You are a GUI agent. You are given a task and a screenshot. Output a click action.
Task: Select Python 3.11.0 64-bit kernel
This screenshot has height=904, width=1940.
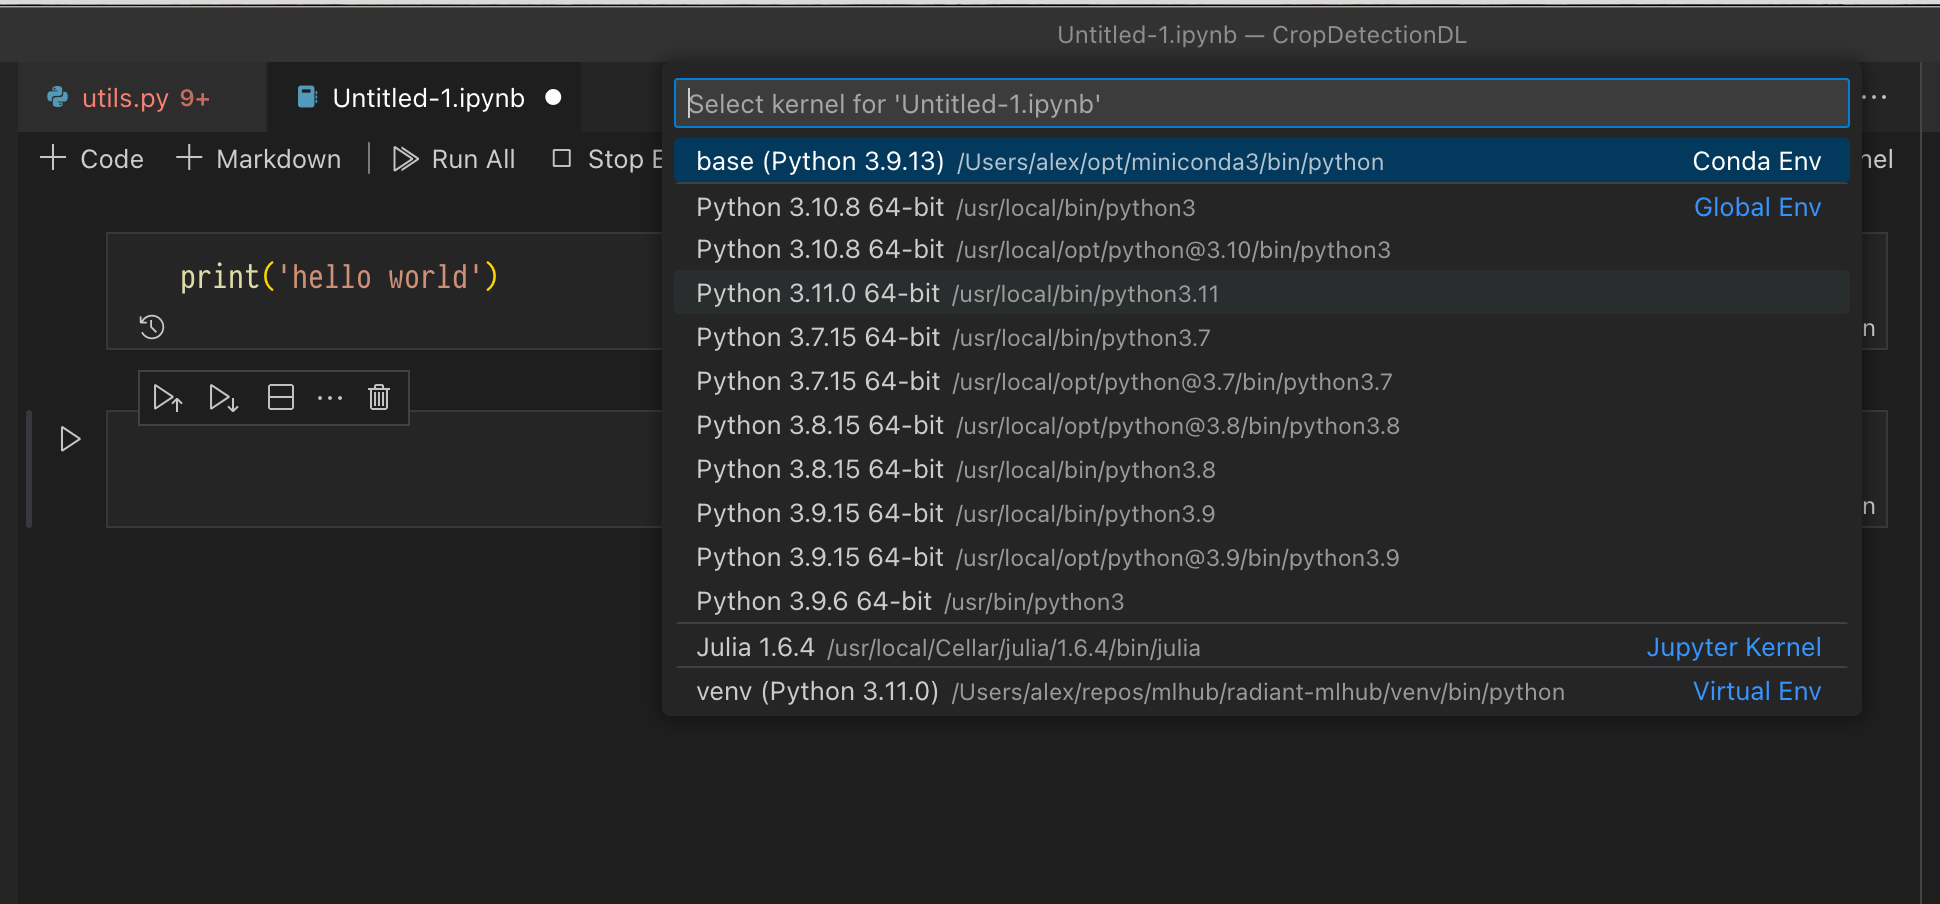coord(1261,293)
